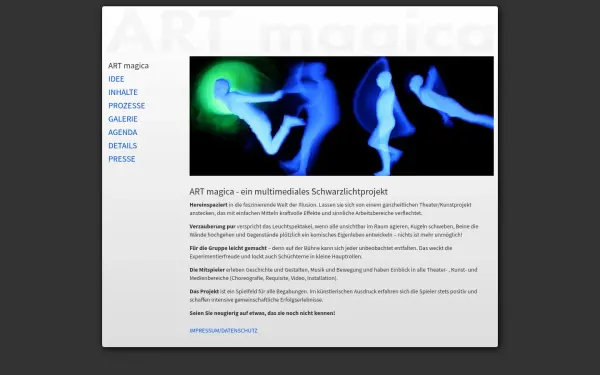The height and width of the screenshot is (375, 600).
Task: Click the bold text 'Das Projekt'
Action: 204,292
